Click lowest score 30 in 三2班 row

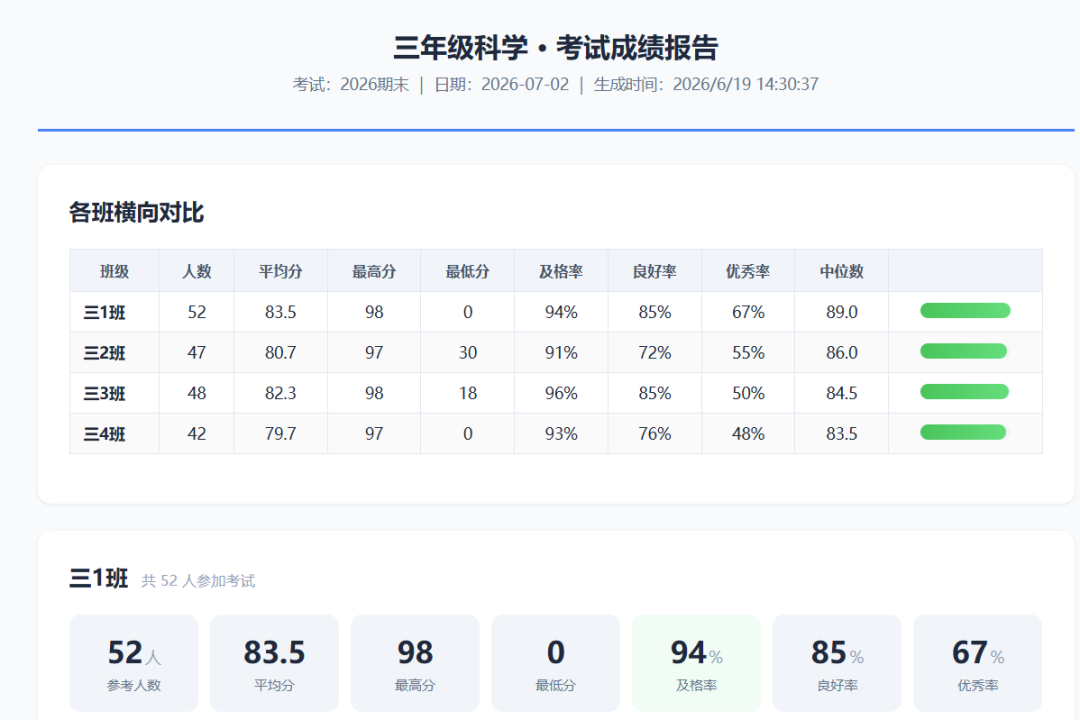(x=468, y=353)
